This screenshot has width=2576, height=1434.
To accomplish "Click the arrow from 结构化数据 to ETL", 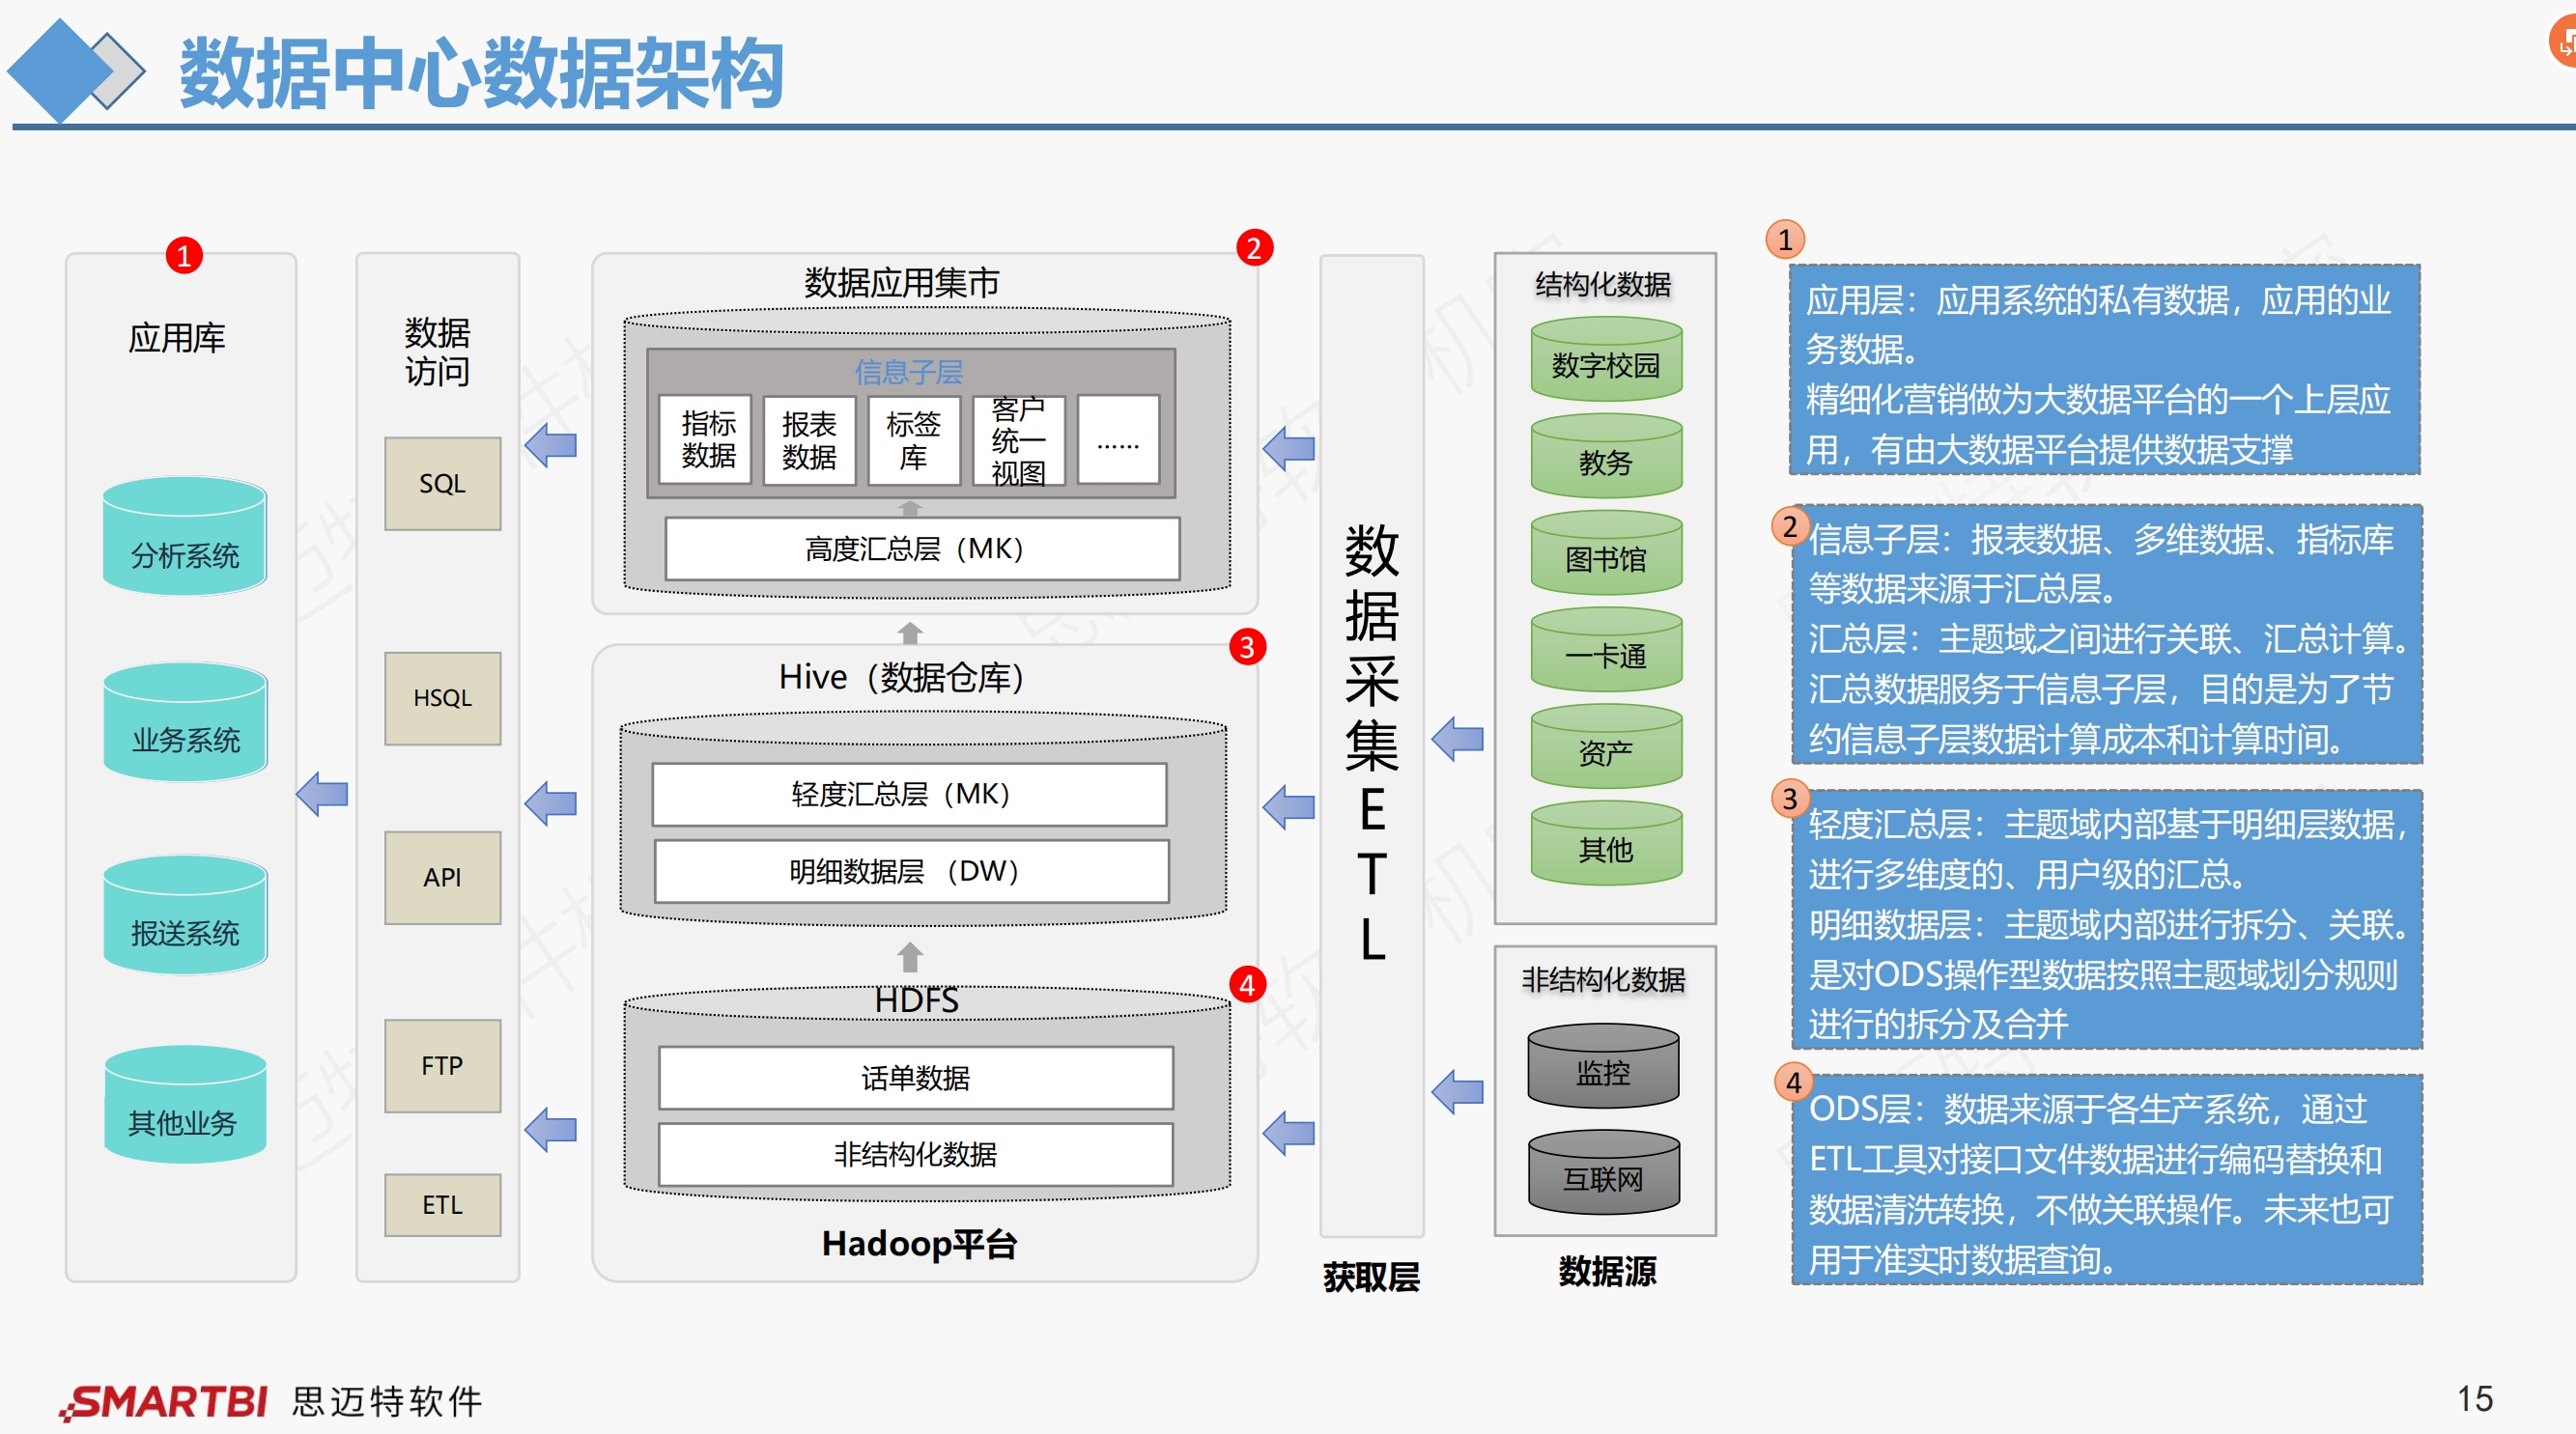I will click(x=1457, y=739).
